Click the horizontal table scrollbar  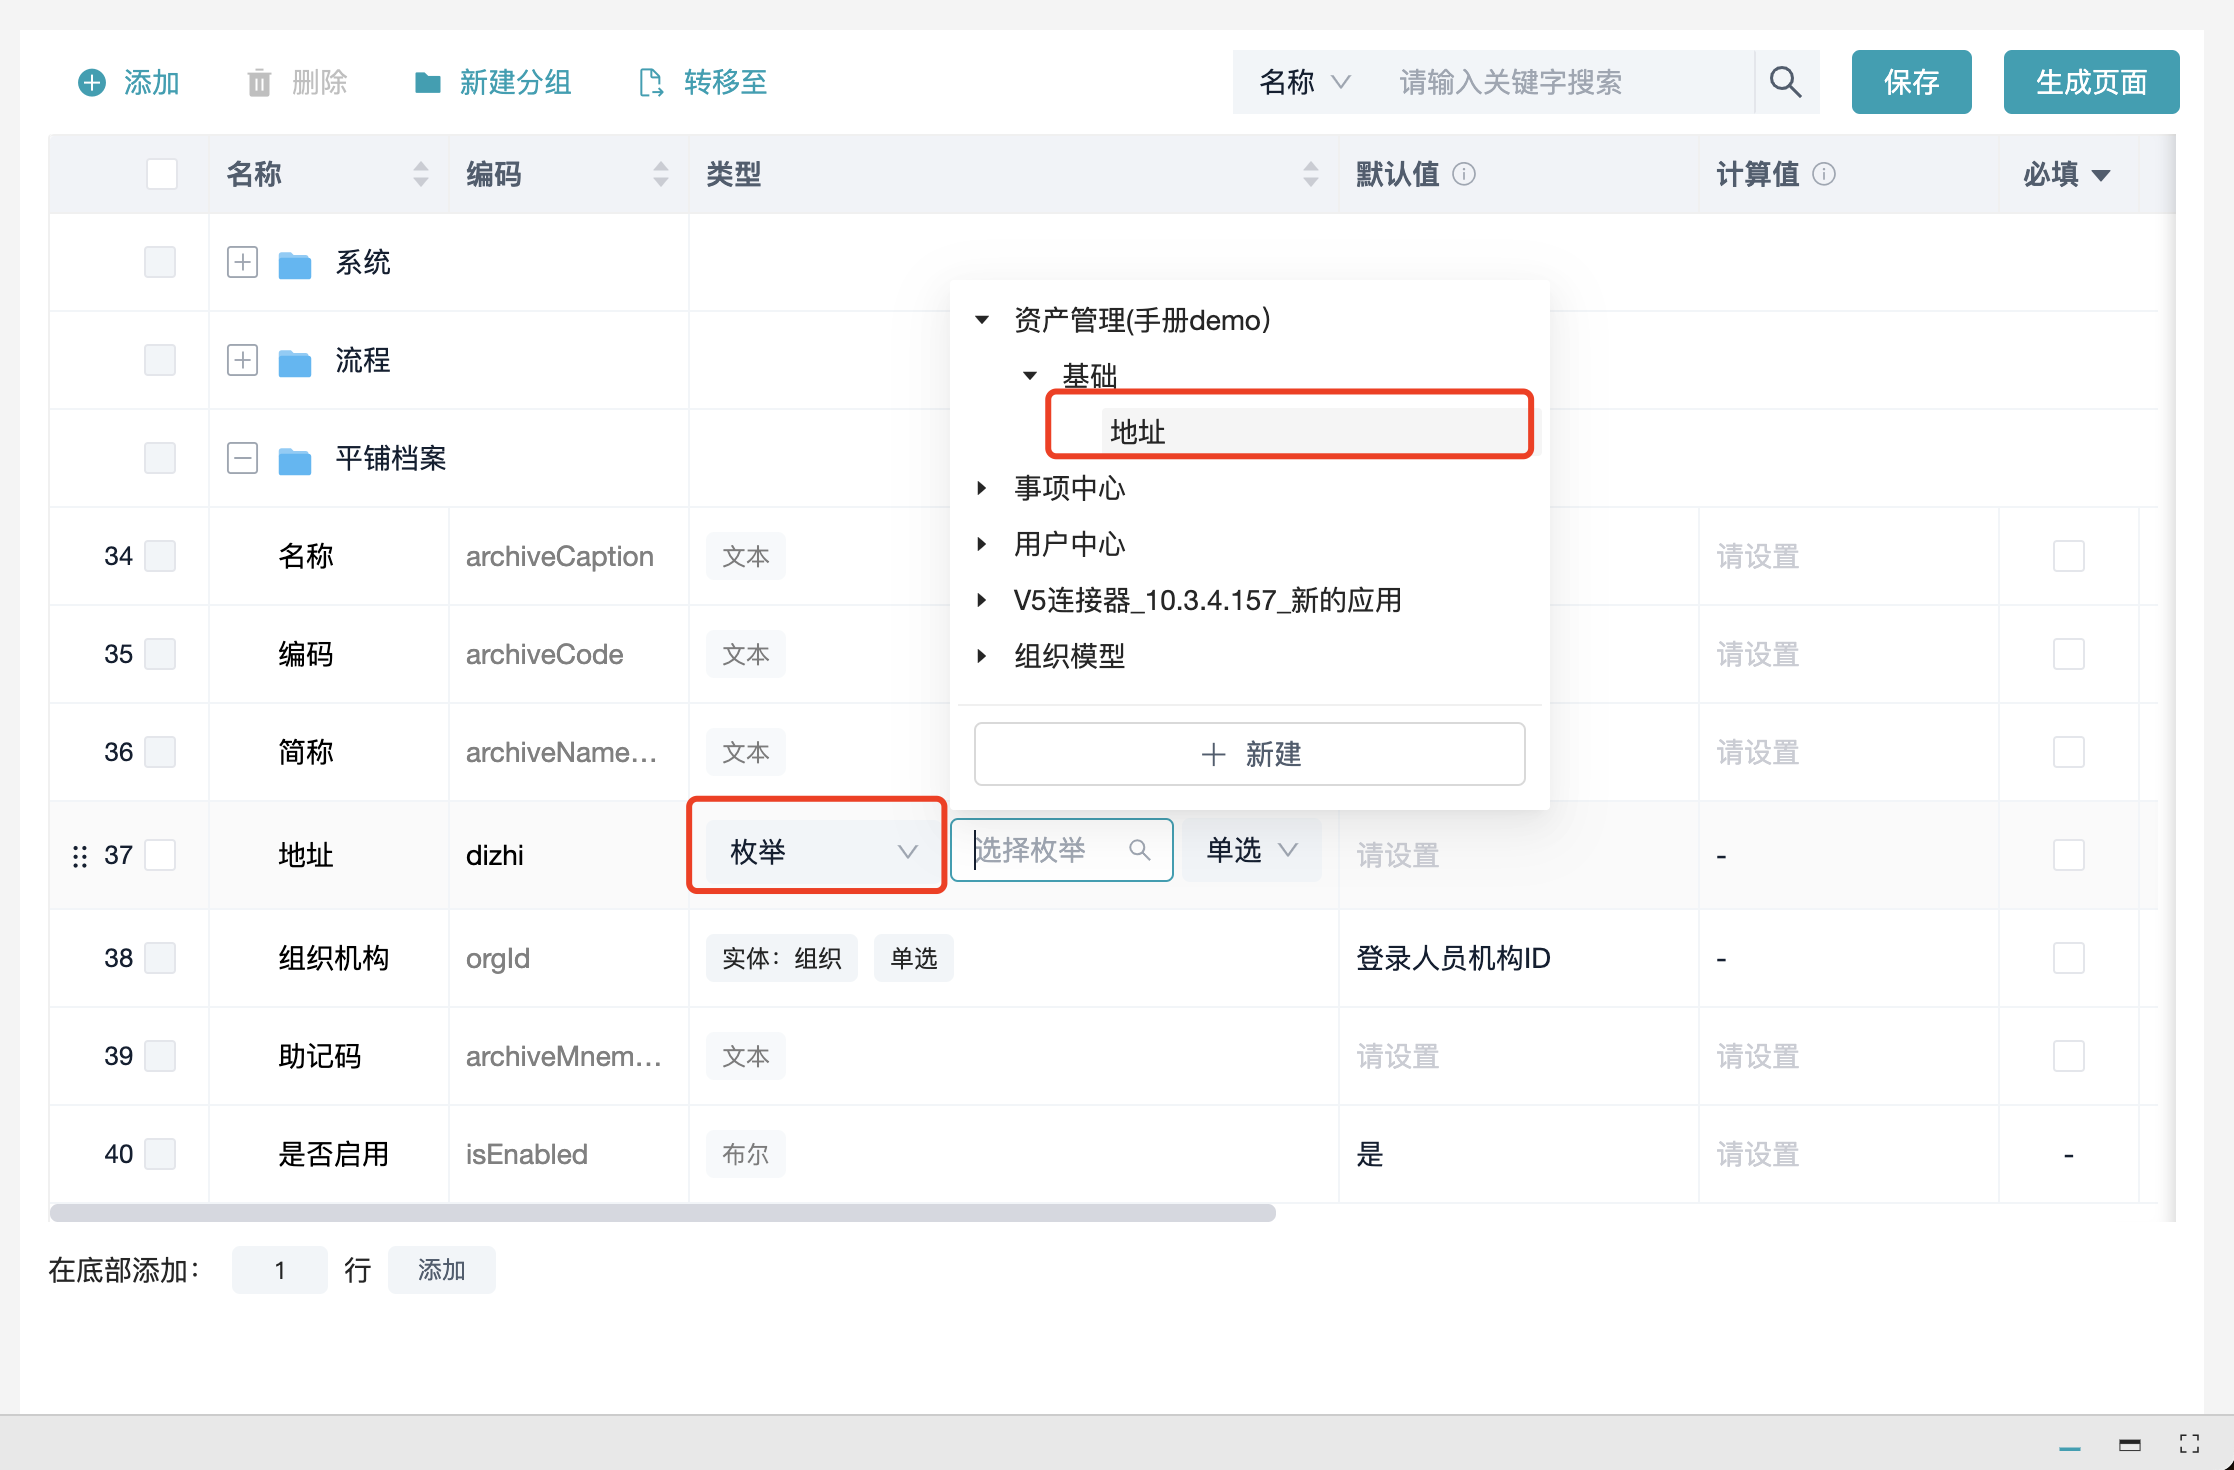pos(663,1213)
